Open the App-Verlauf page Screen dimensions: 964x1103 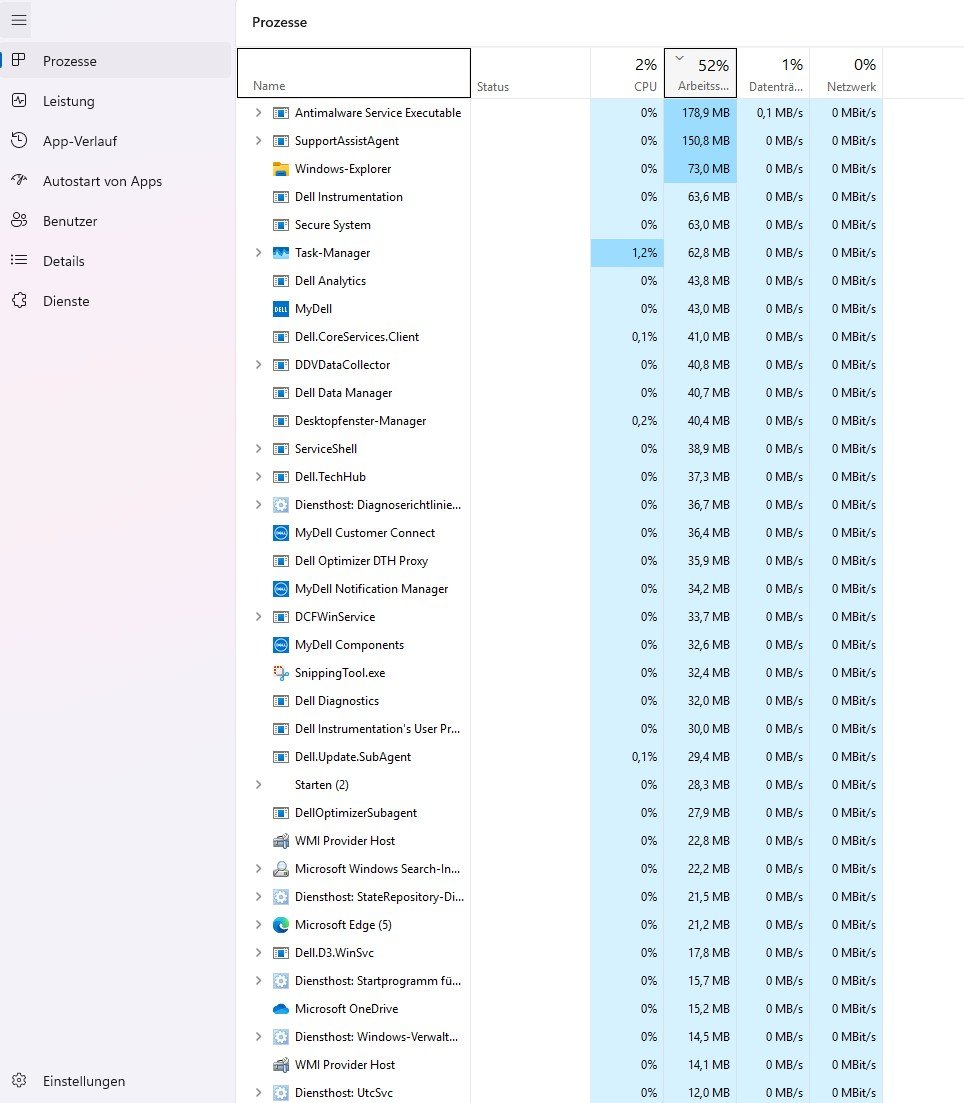pyautogui.click(x=115, y=141)
